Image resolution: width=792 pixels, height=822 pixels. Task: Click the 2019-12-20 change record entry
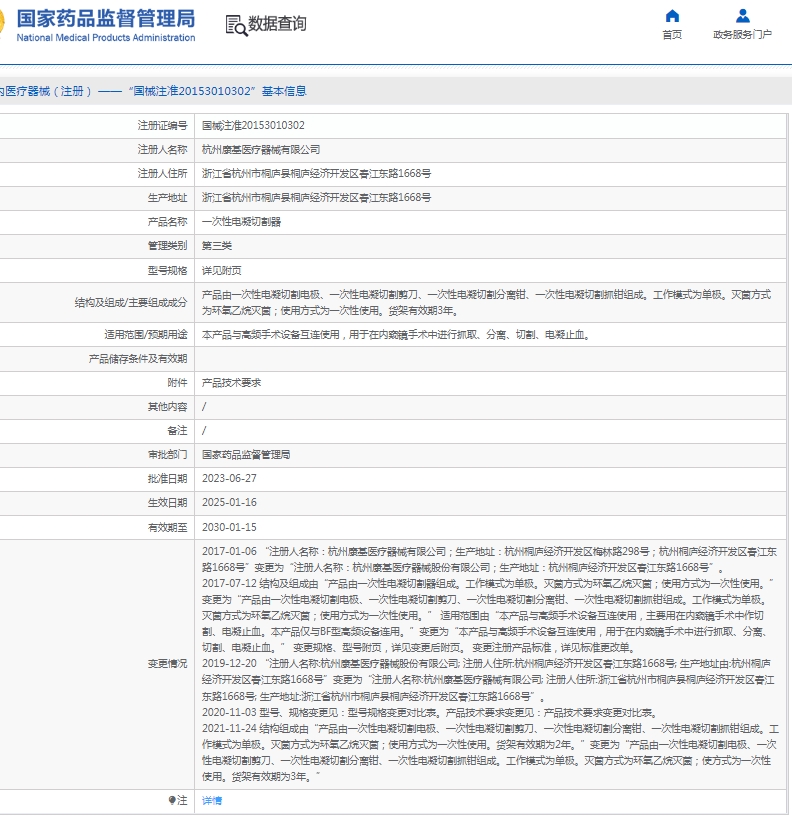(x=490, y=679)
